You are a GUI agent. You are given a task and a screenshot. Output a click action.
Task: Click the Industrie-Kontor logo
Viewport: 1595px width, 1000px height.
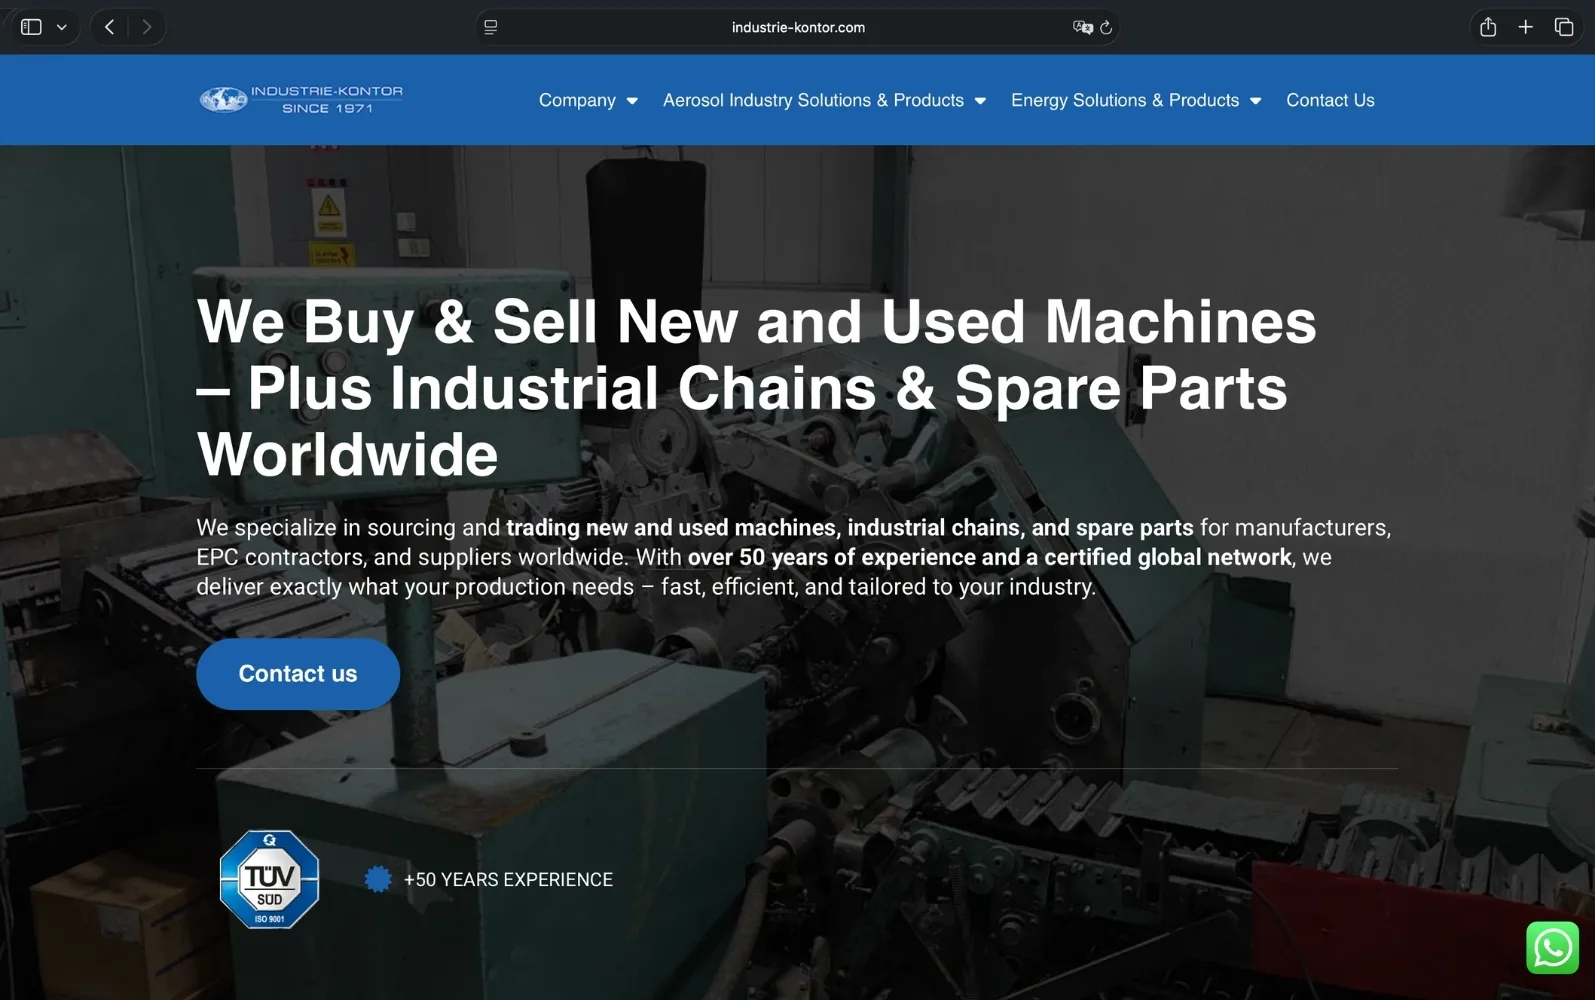click(x=301, y=99)
